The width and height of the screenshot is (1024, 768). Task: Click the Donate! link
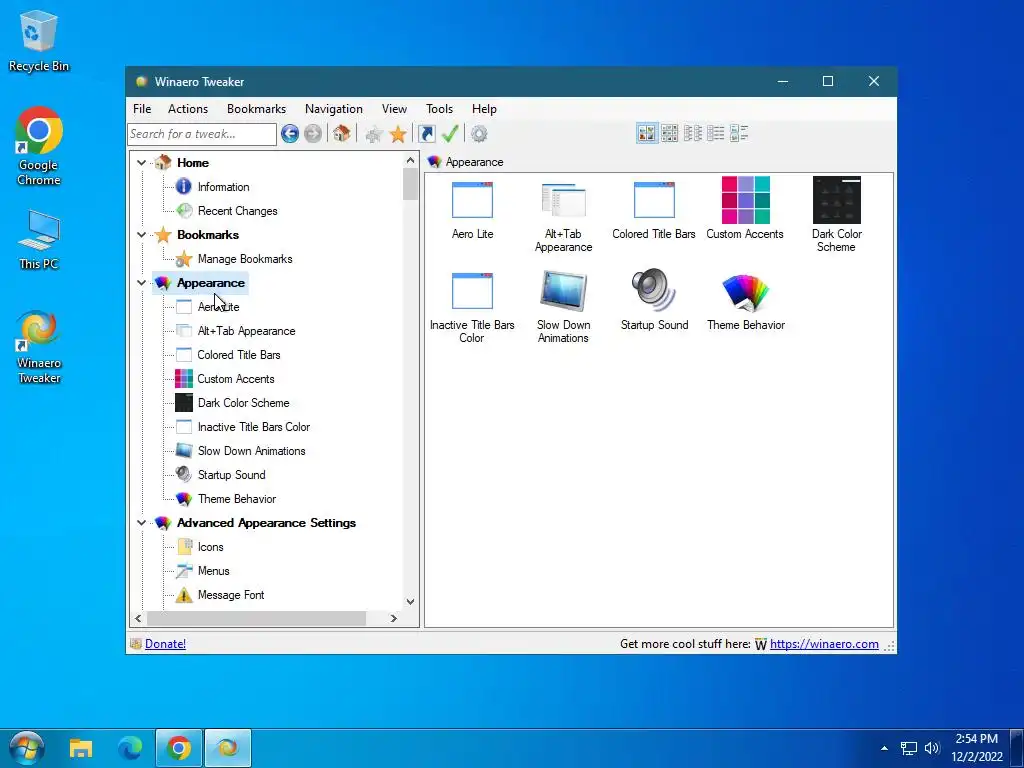[x=165, y=644]
